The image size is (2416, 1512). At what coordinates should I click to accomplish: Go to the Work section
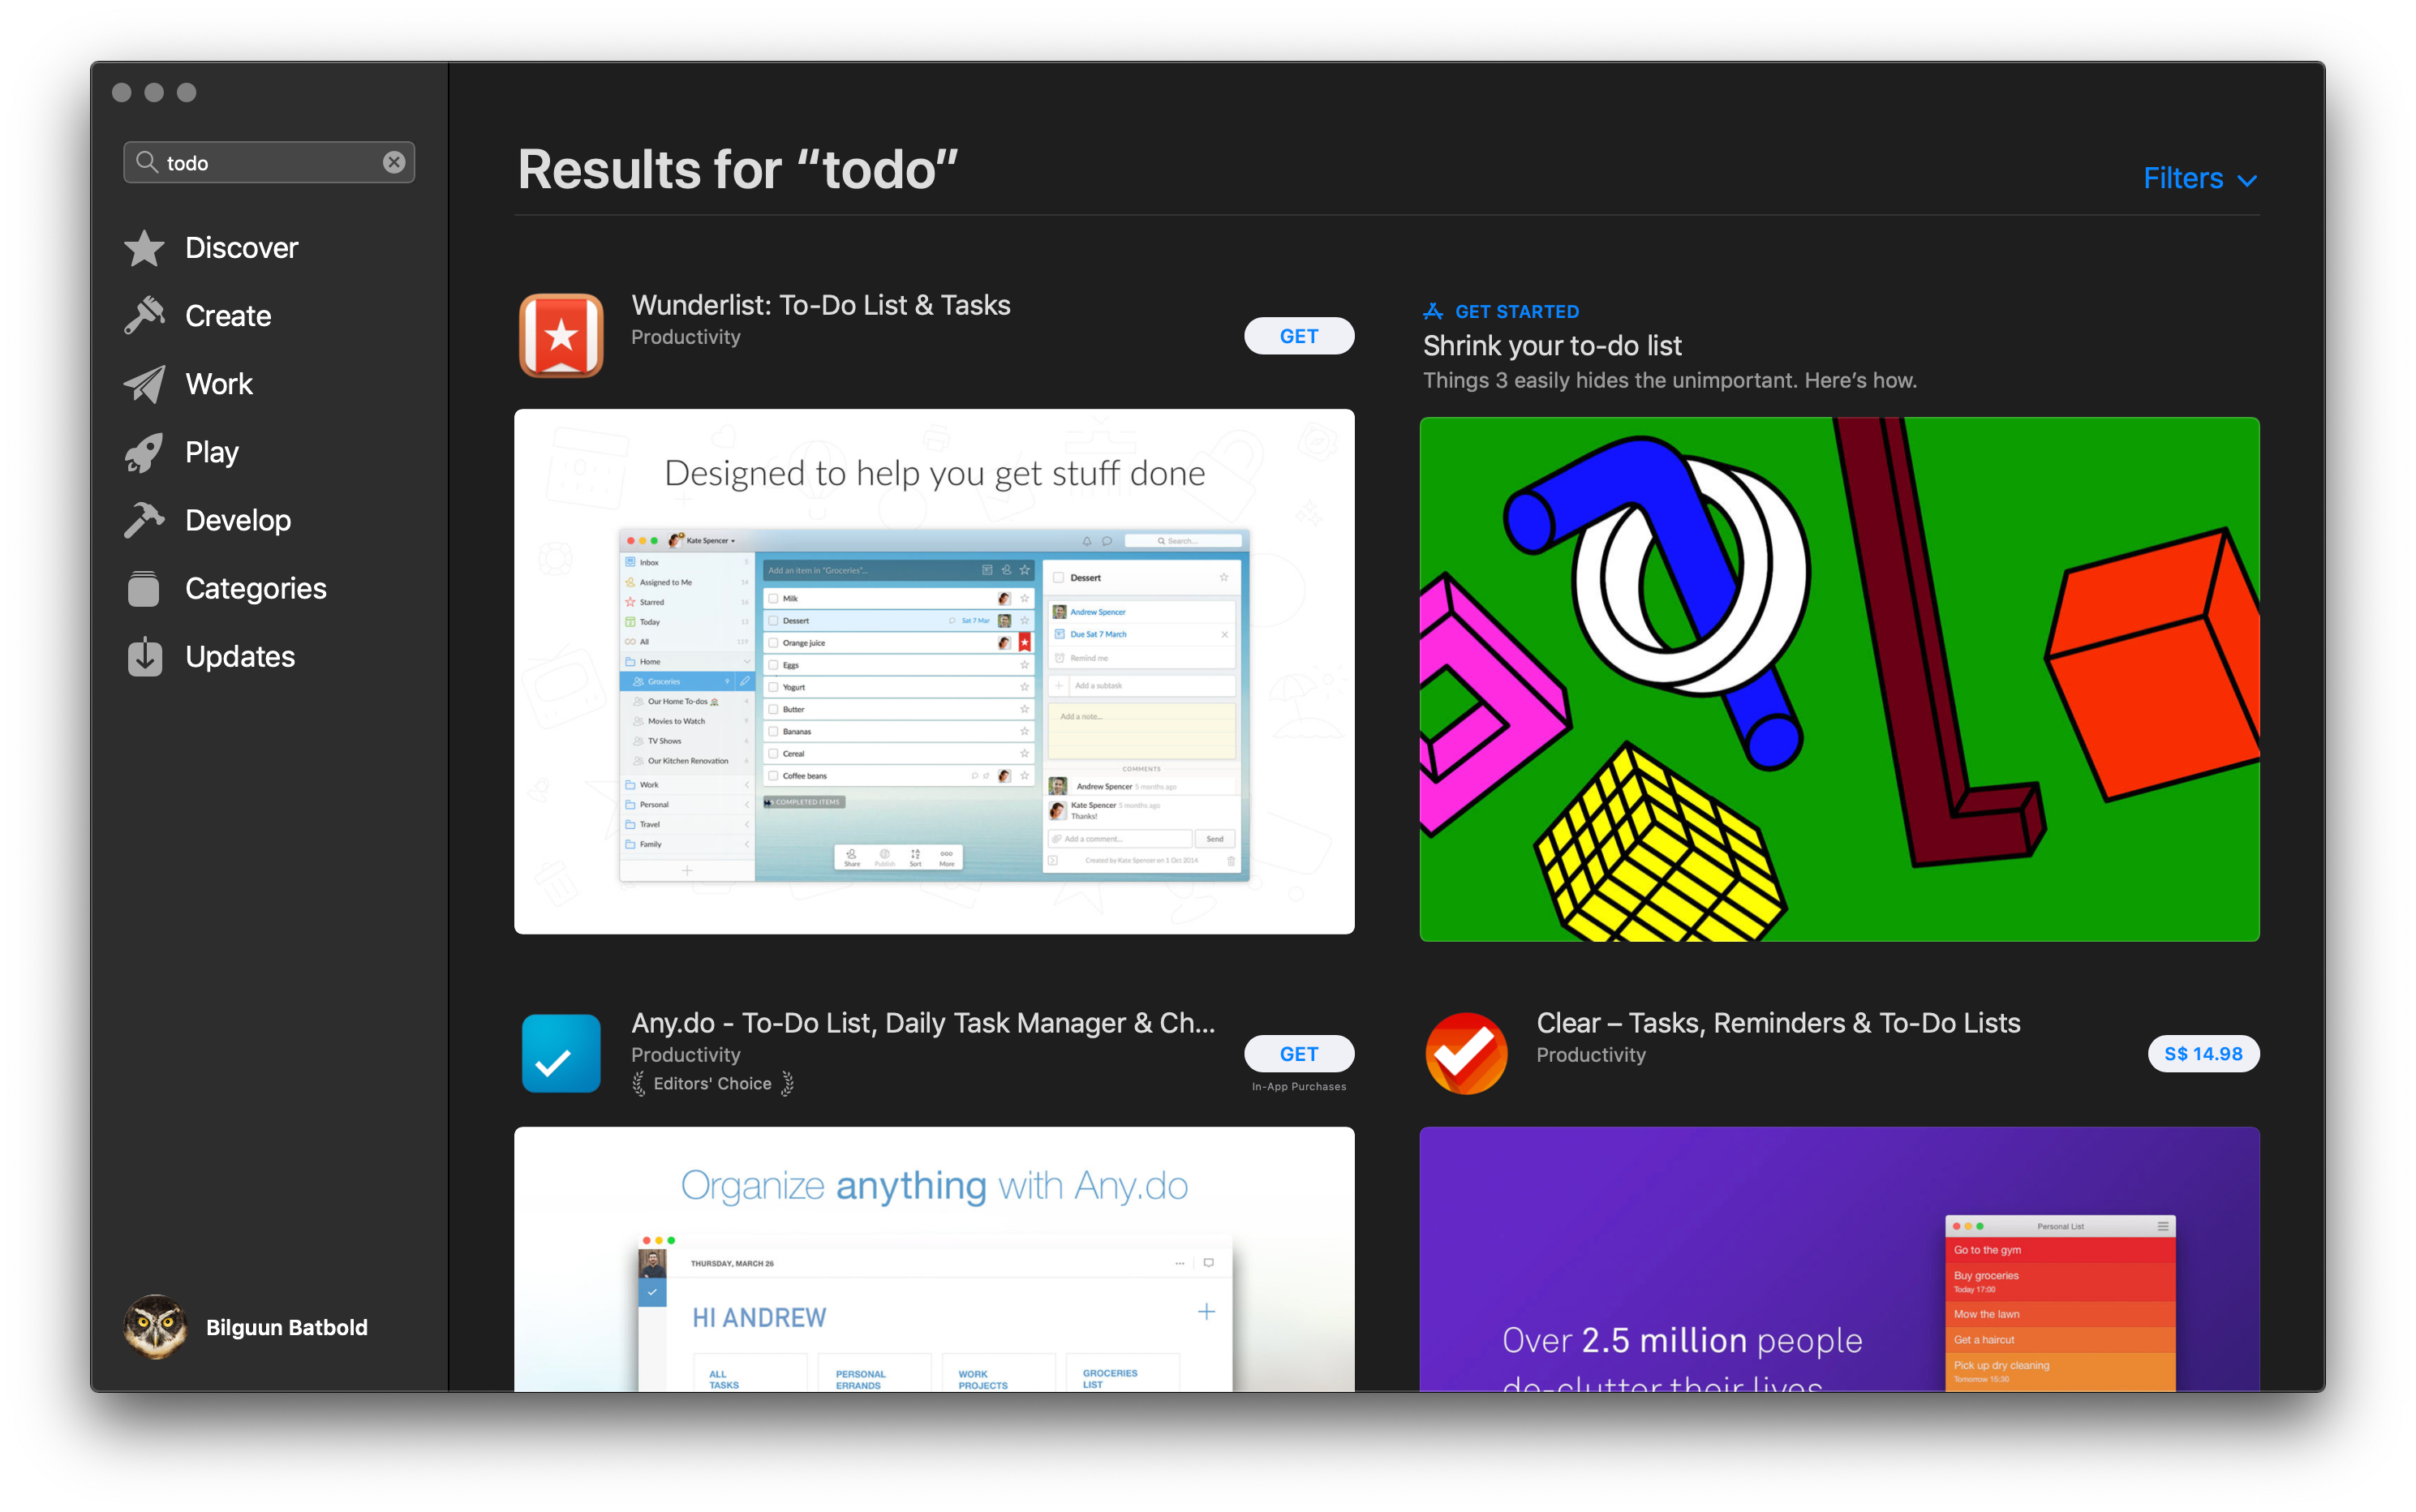[219, 384]
